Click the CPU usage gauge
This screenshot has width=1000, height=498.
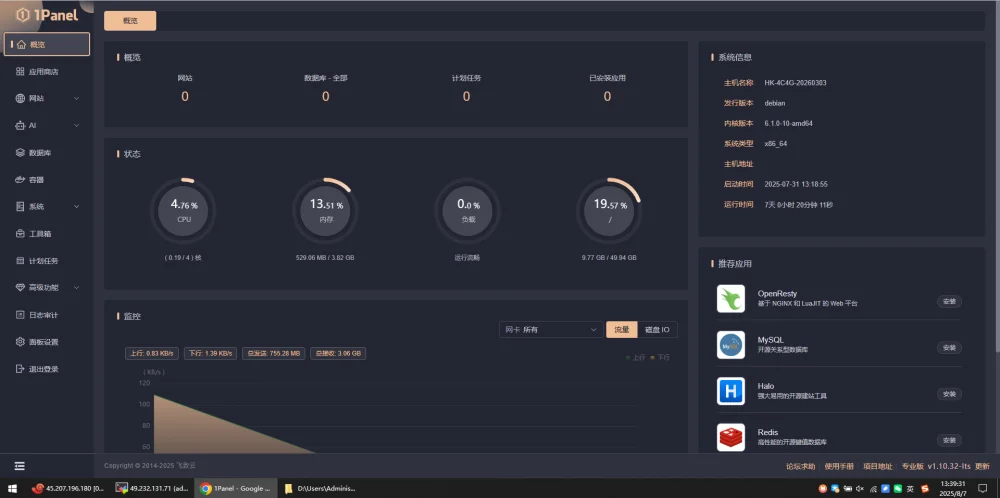(x=183, y=211)
